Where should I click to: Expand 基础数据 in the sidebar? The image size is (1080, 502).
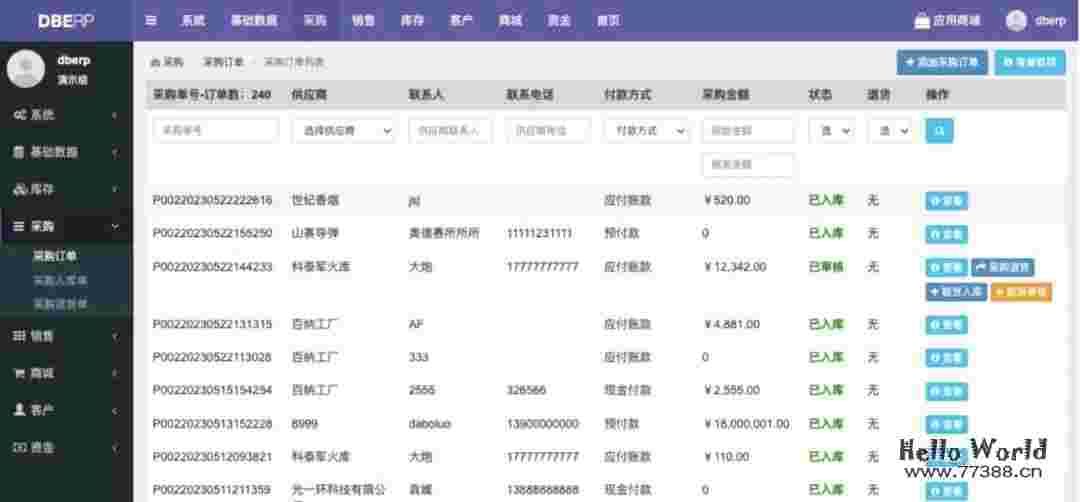point(66,152)
